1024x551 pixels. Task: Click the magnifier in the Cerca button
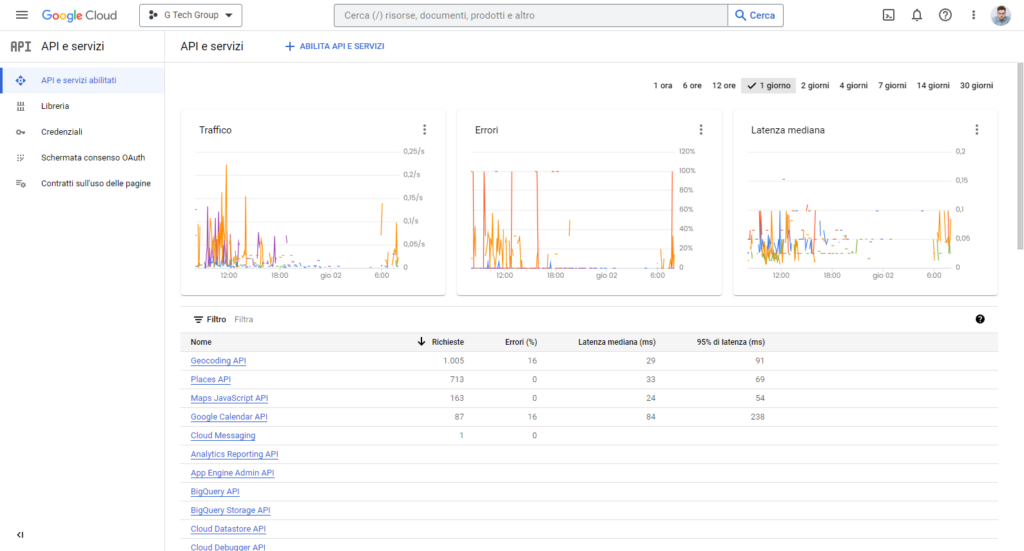click(740, 15)
